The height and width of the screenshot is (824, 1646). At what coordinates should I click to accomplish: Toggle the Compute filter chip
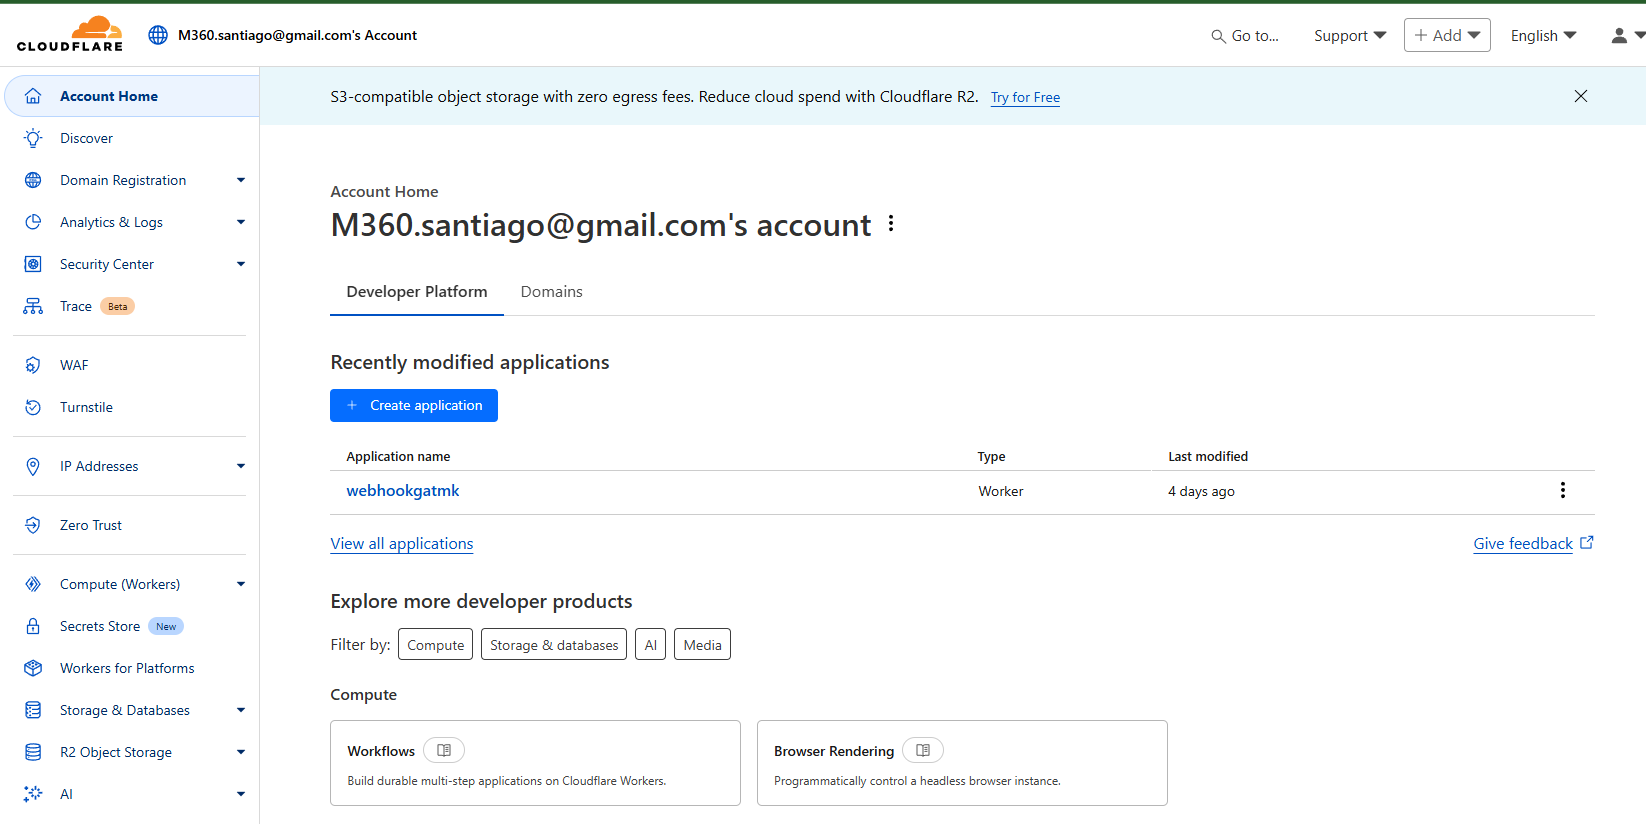point(435,645)
